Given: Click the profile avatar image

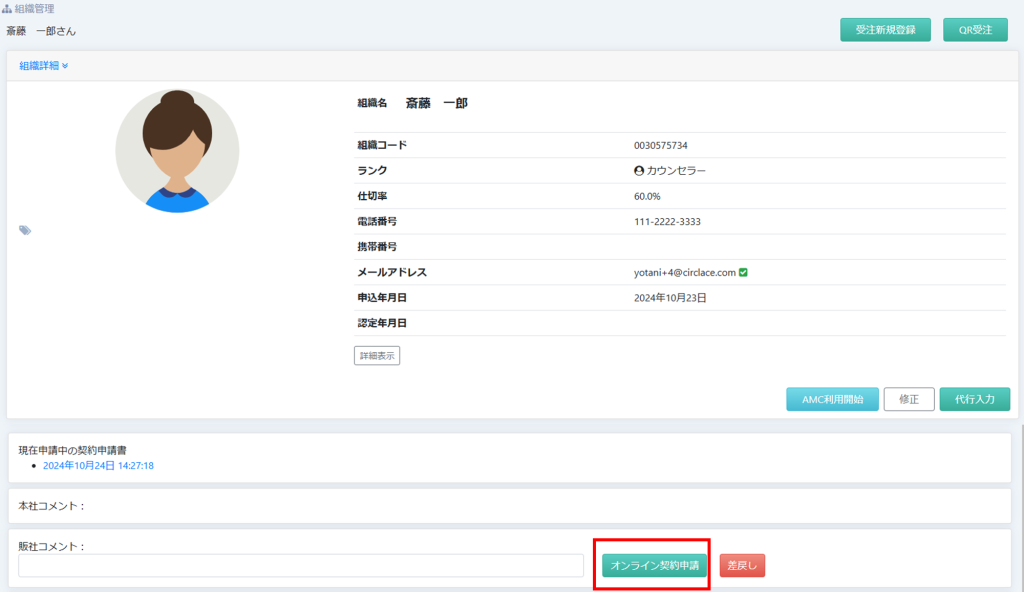Looking at the screenshot, I should (177, 151).
